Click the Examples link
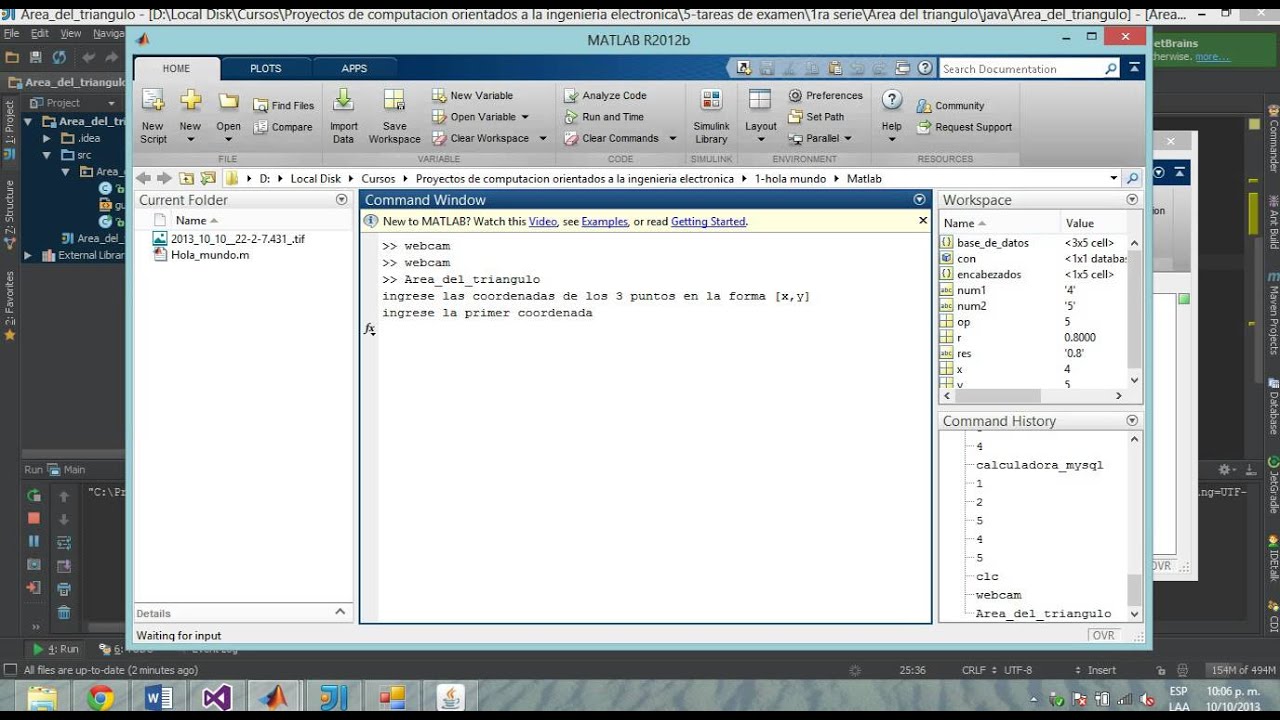 click(x=604, y=222)
